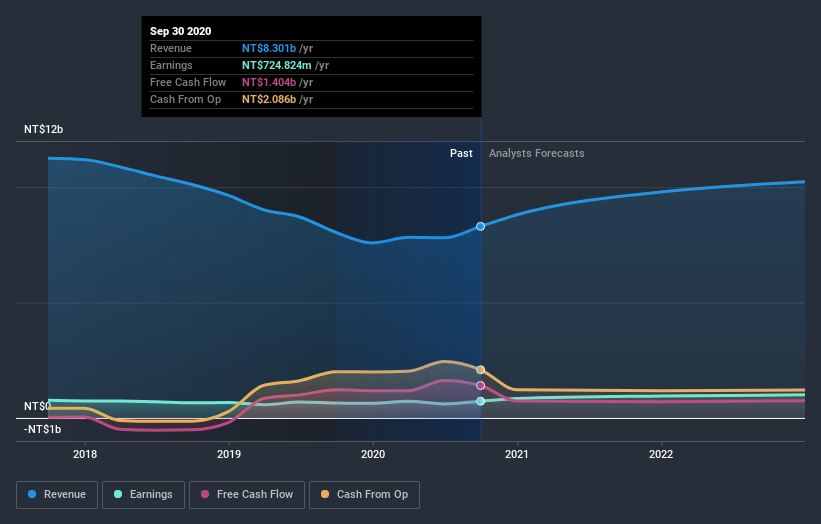
Task: Click the Past section label
Action: point(461,153)
